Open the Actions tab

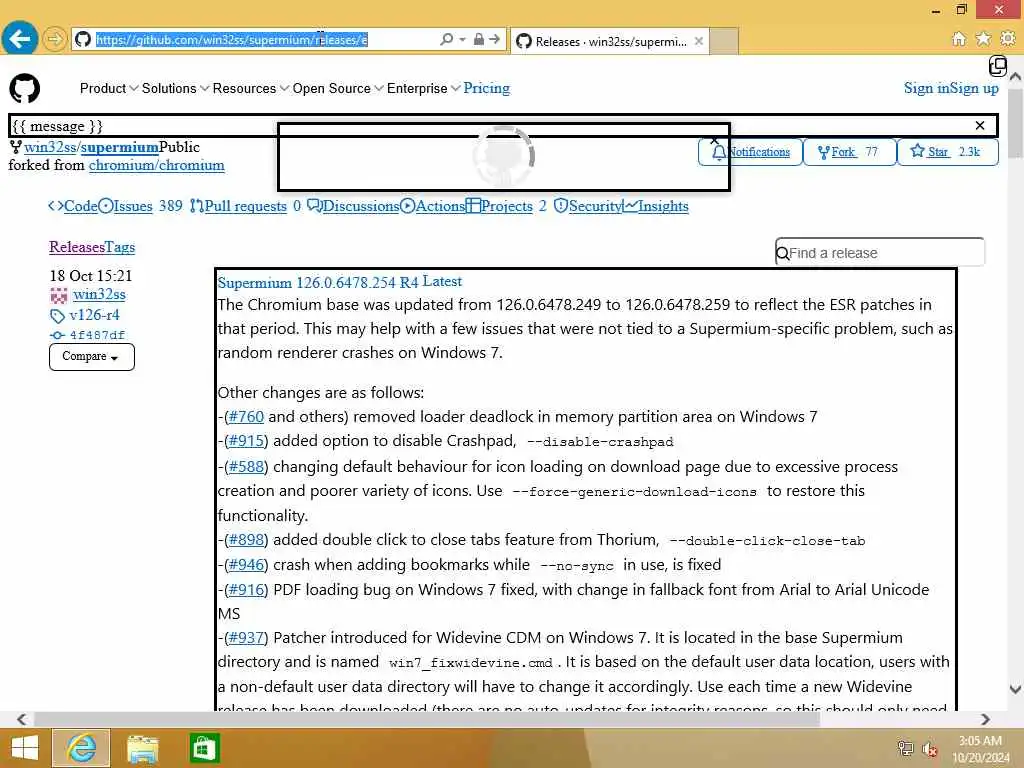[x=432, y=206]
